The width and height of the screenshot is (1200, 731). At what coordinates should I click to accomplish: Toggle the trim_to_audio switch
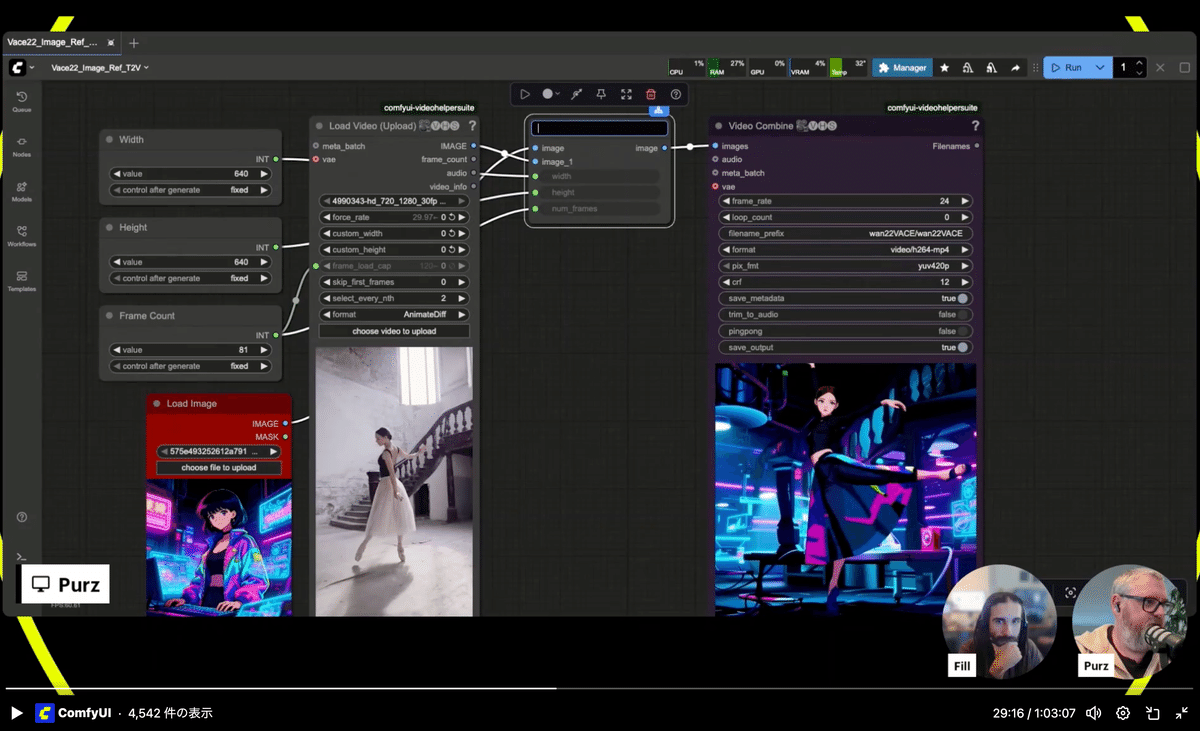point(962,315)
